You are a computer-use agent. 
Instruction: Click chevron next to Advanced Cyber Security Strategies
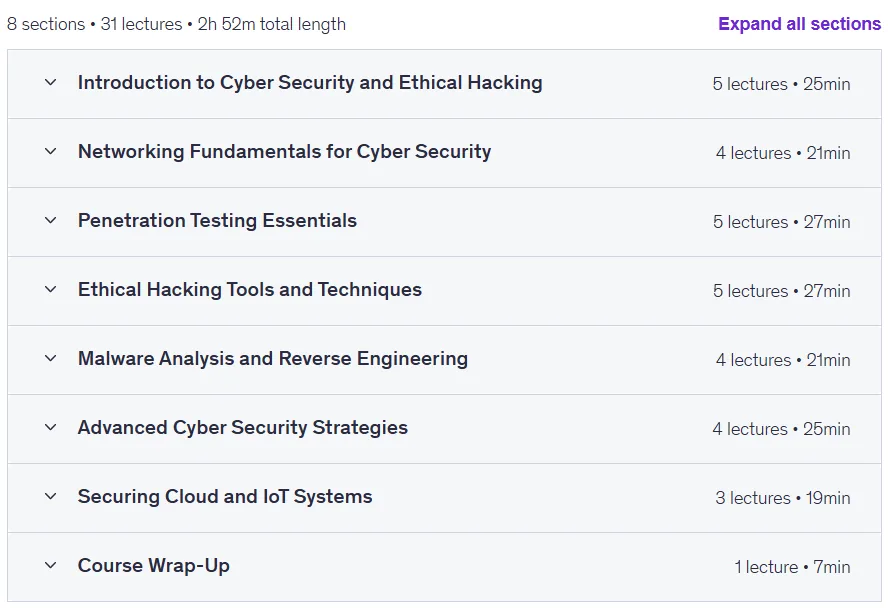pyautogui.click(x=50, y=428)
